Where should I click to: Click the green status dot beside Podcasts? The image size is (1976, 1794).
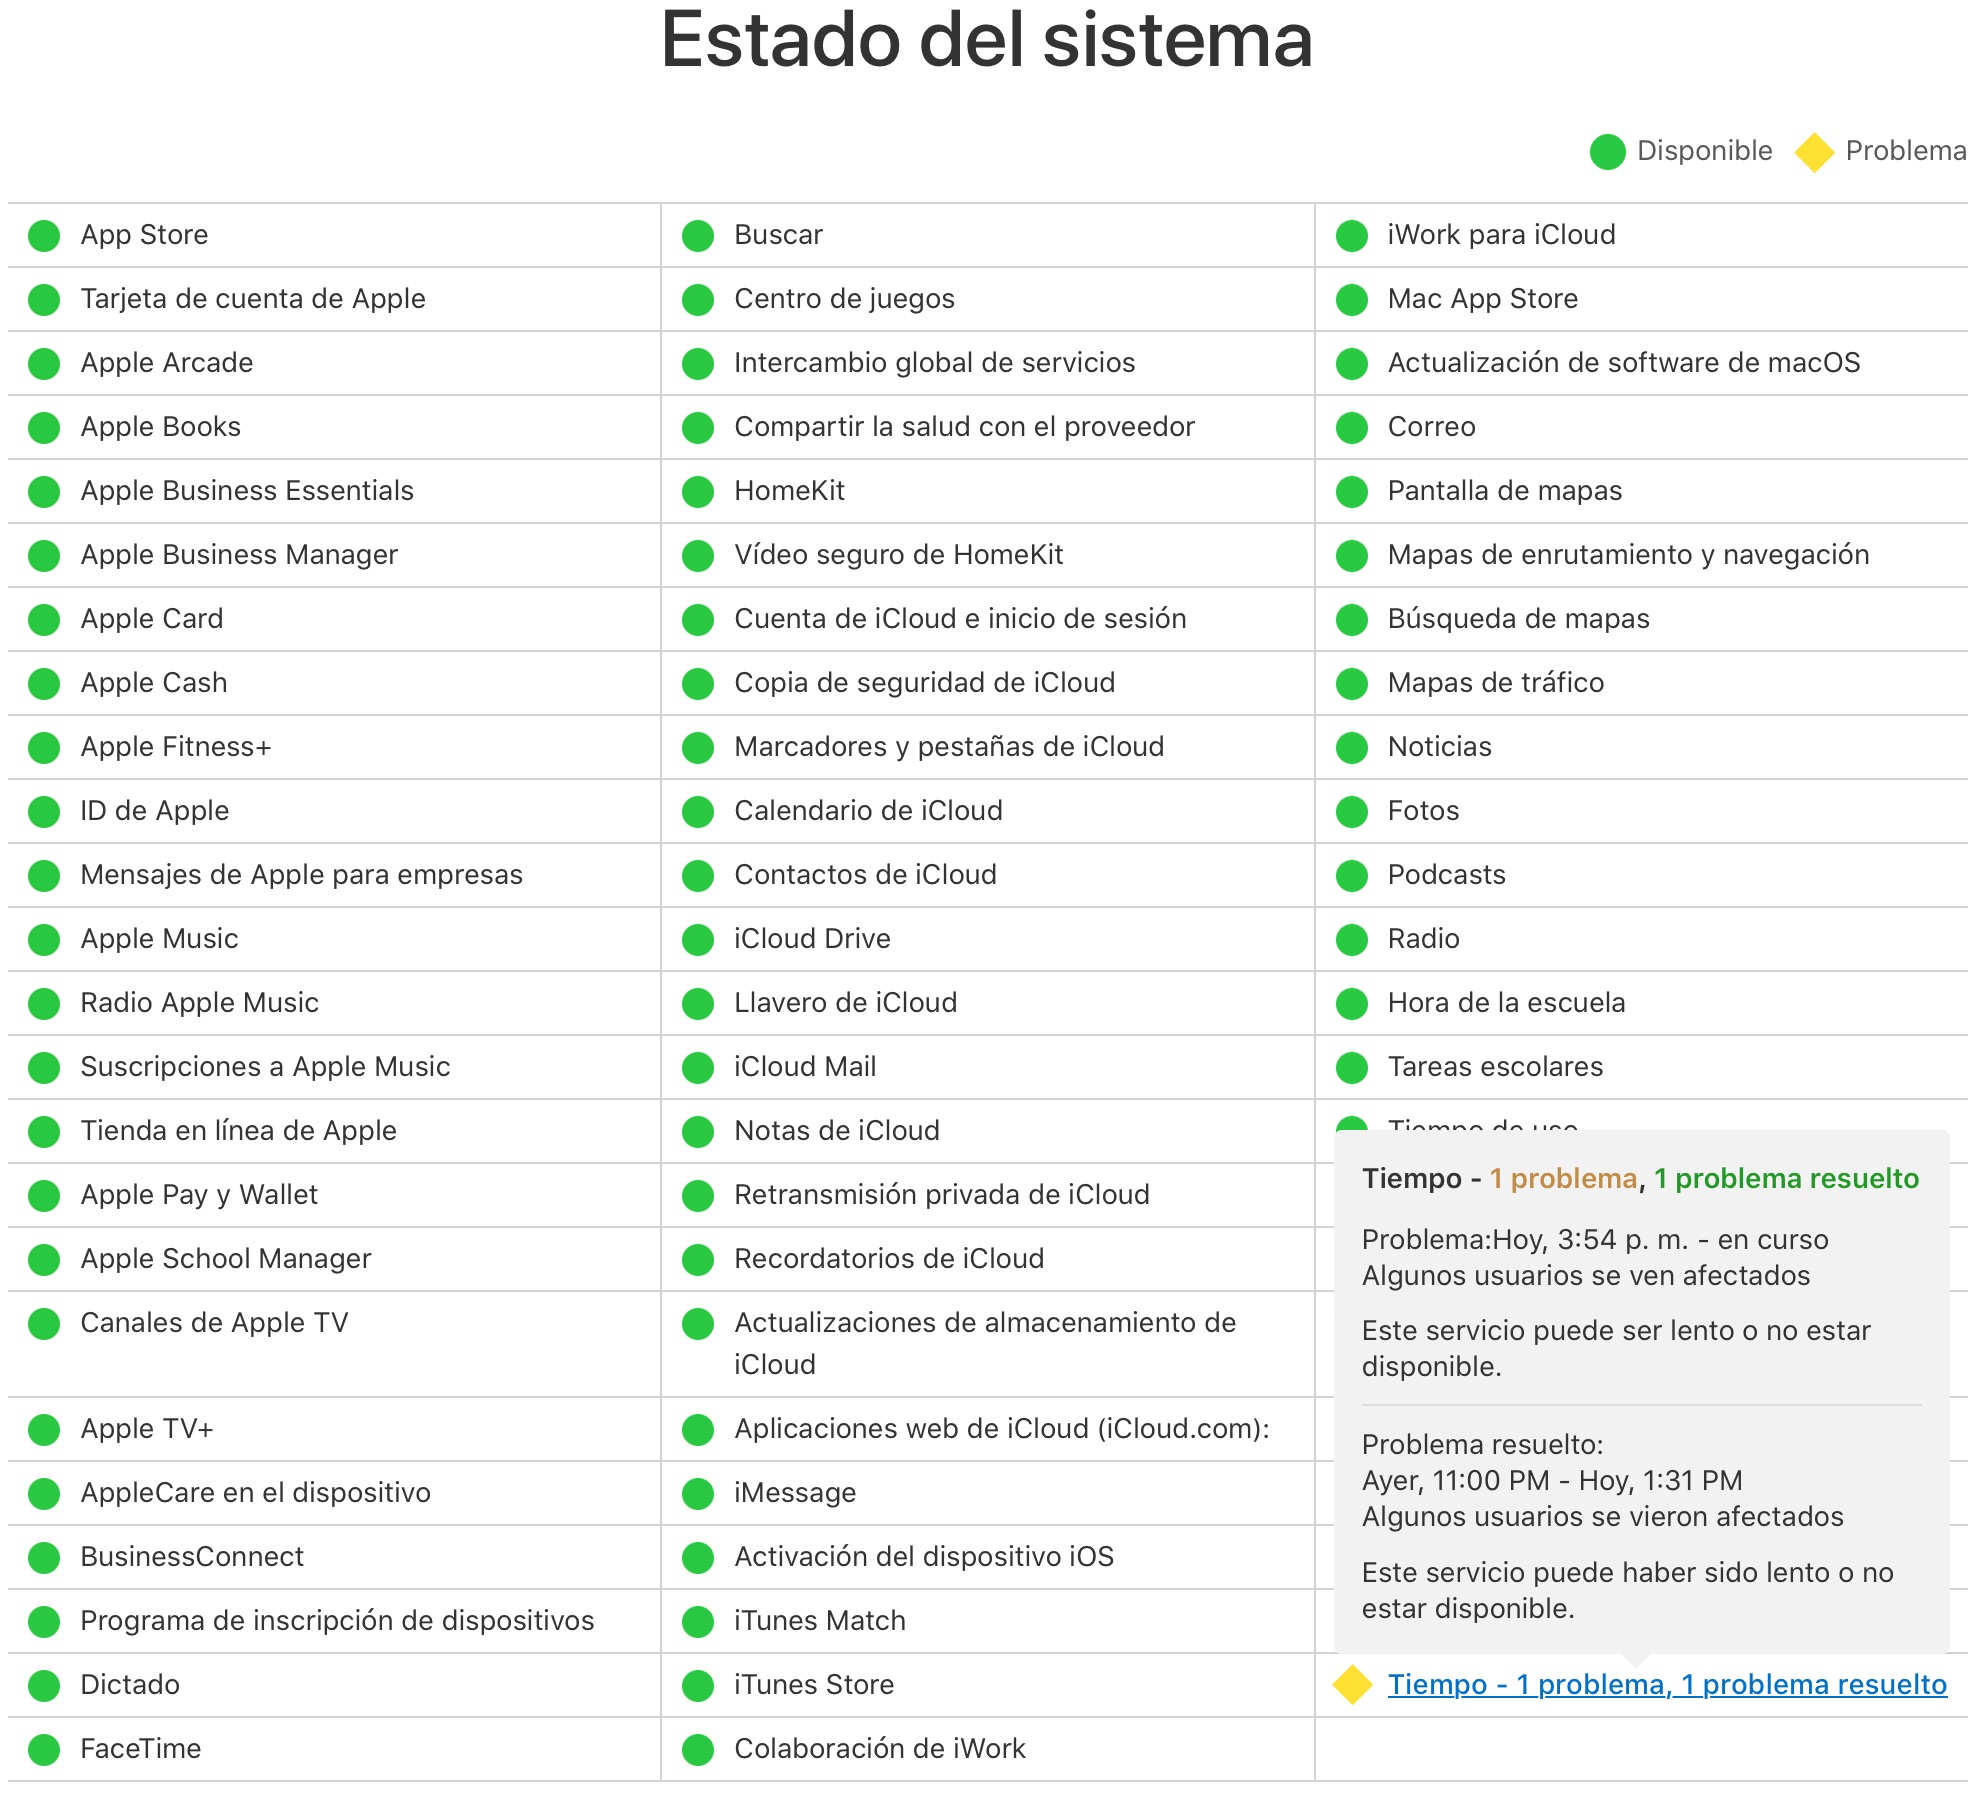pyautogui.click(x=1352, y=876)
